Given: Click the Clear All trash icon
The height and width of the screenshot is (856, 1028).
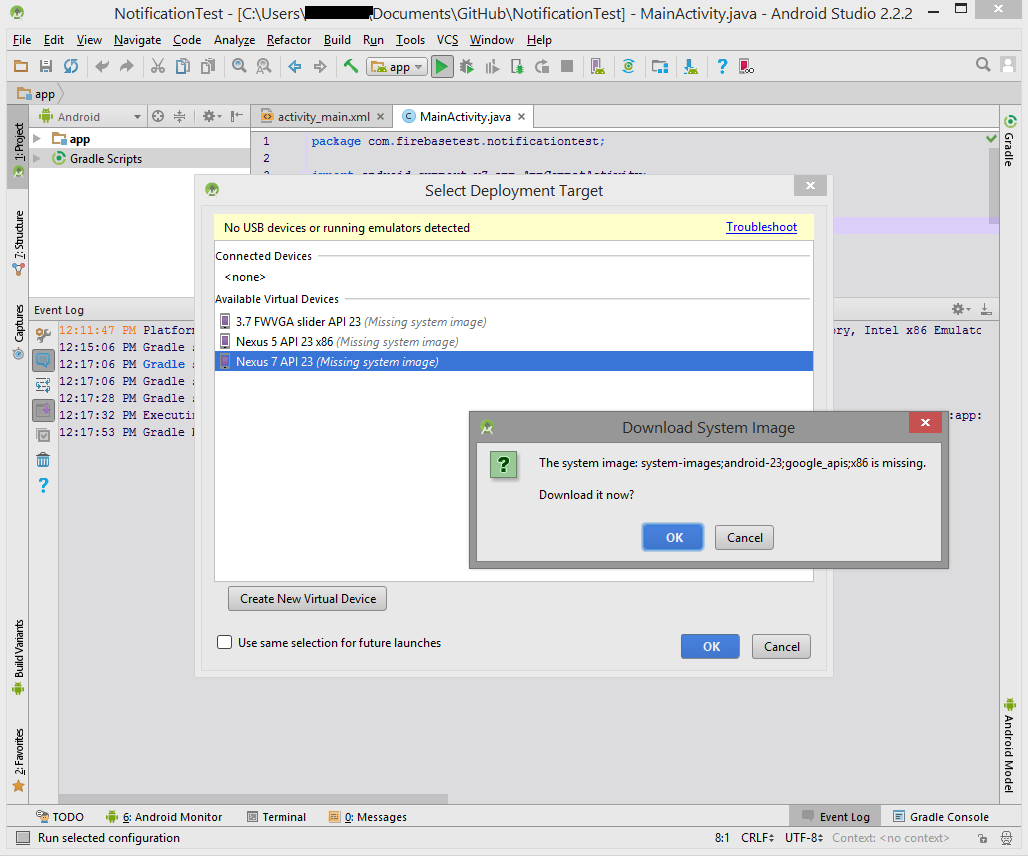Looking at the screenshot, I should click(43, 460).
